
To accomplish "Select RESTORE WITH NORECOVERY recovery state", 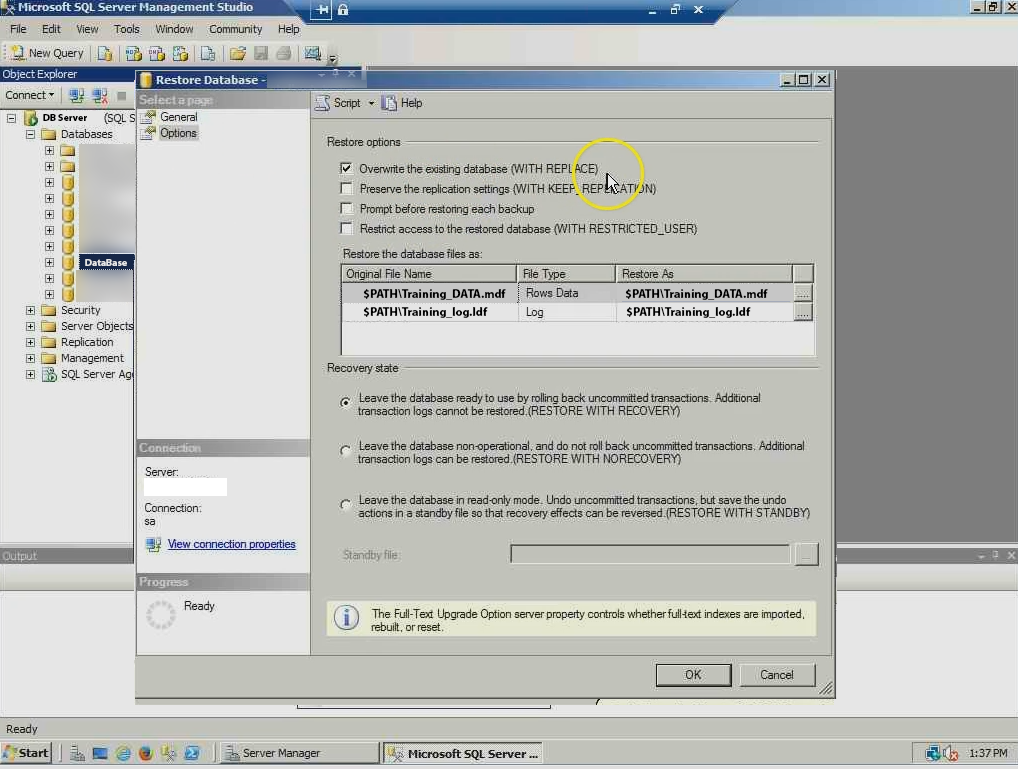I will tap(345, 449).
